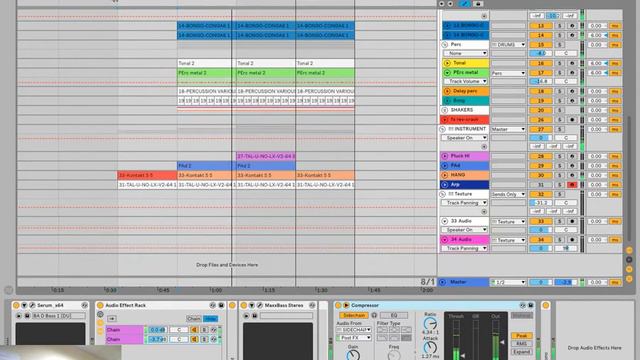The width and height of the screenshot is (640, 360).
Task: Click the Texture track volume slider 31.2
Action: tap(540, 203)
